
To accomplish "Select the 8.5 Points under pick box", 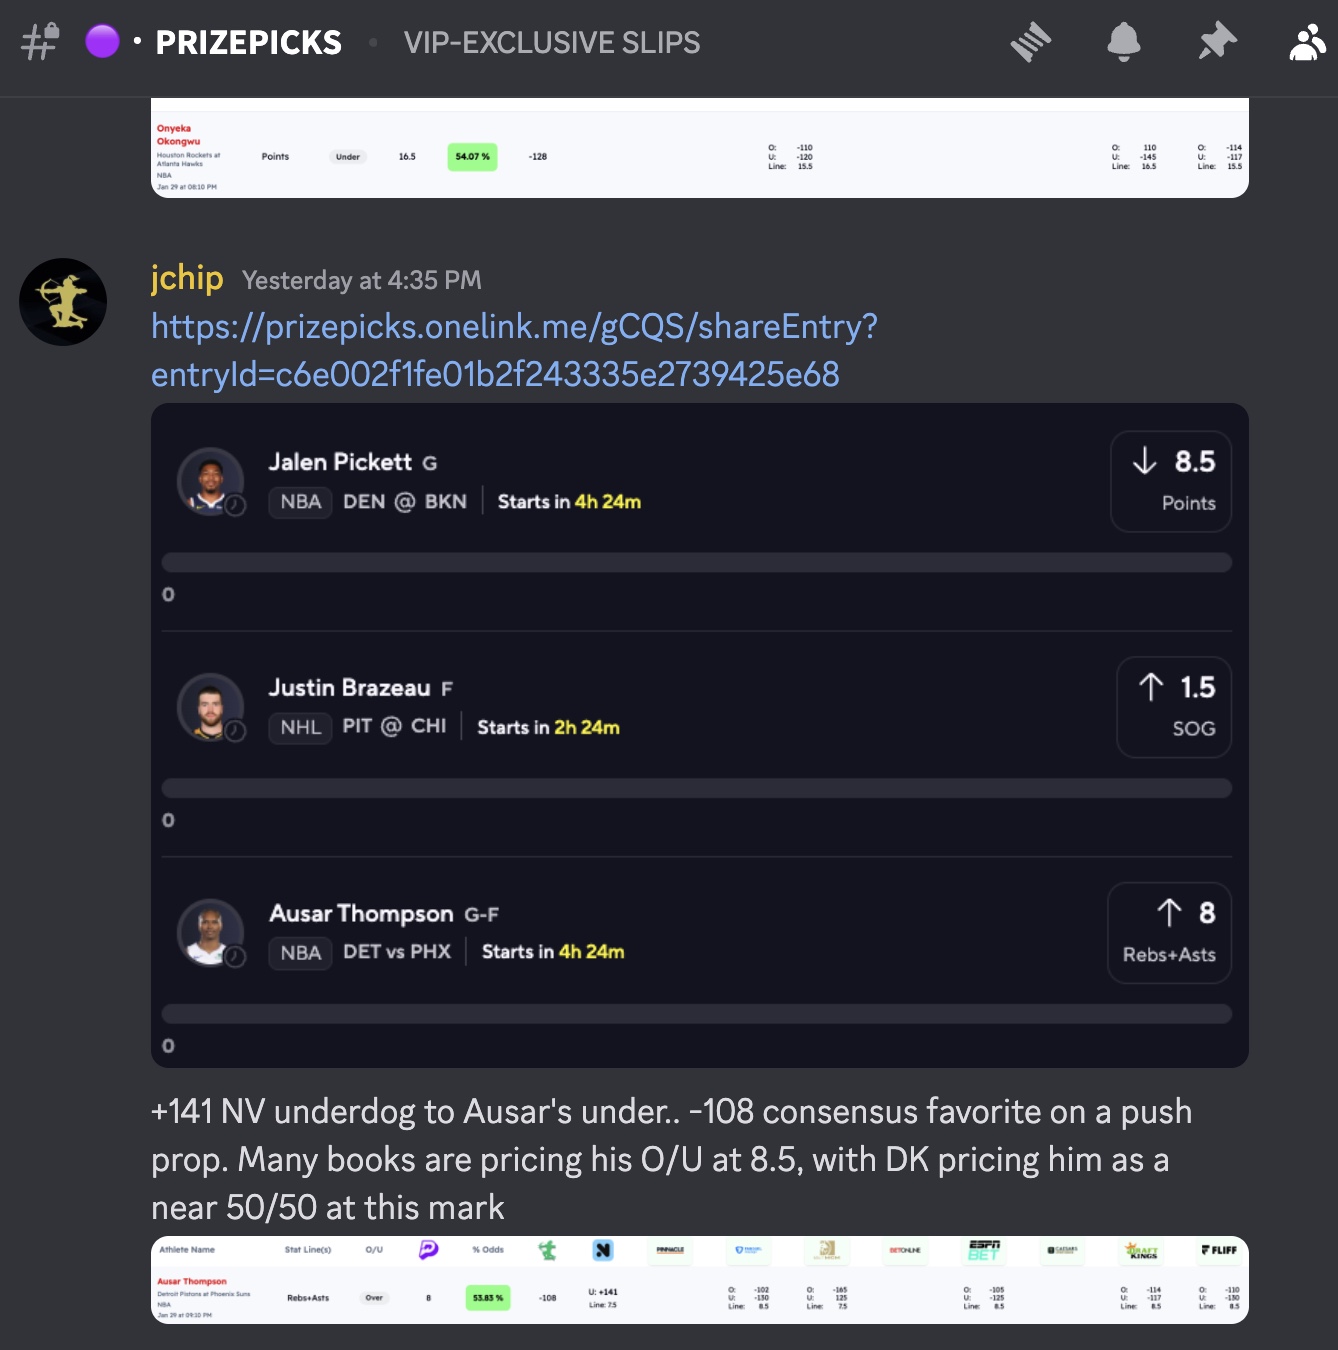I will coord(1170,481).
